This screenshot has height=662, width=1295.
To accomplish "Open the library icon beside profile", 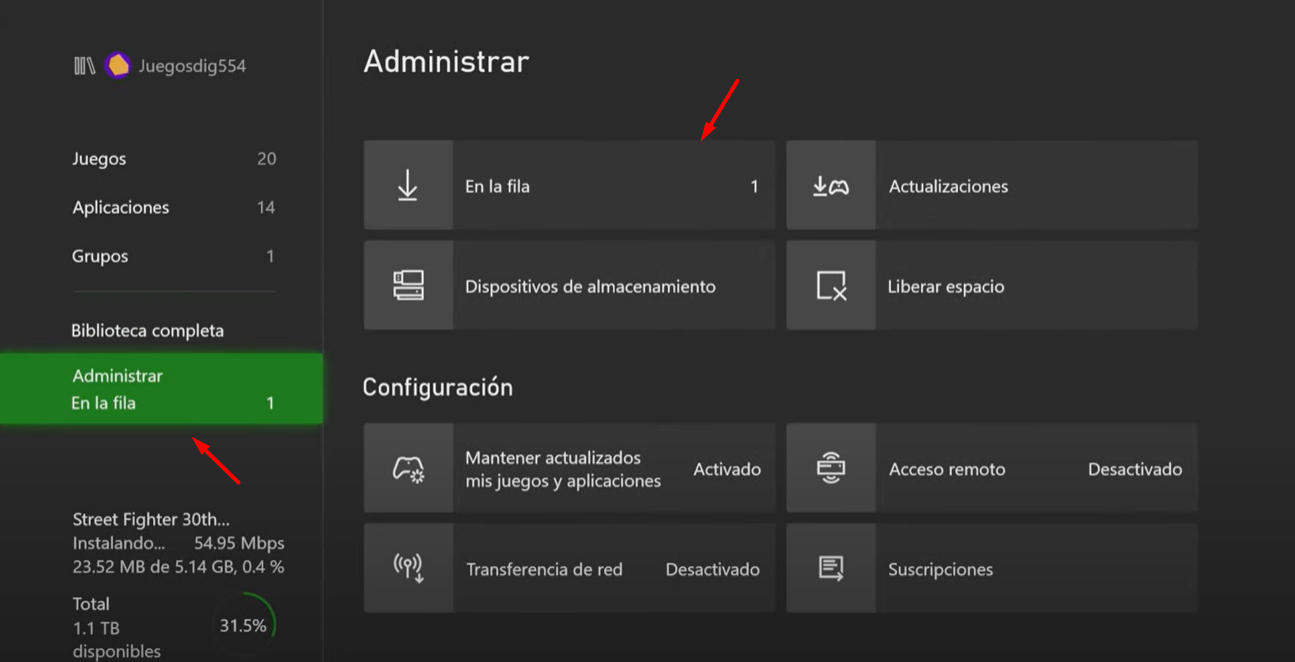I will 85,66.
